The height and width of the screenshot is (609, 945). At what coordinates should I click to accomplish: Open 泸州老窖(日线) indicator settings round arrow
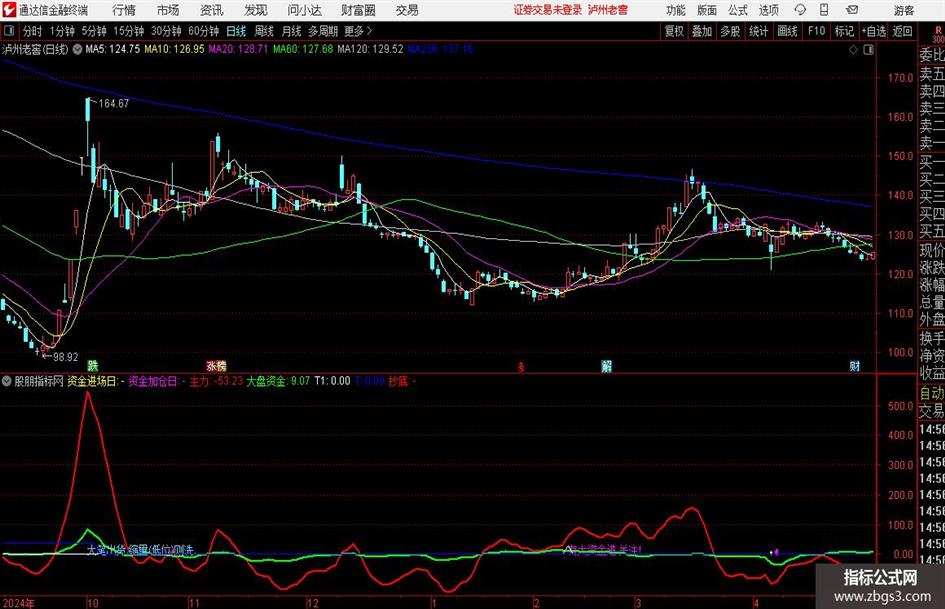(77, 49)
